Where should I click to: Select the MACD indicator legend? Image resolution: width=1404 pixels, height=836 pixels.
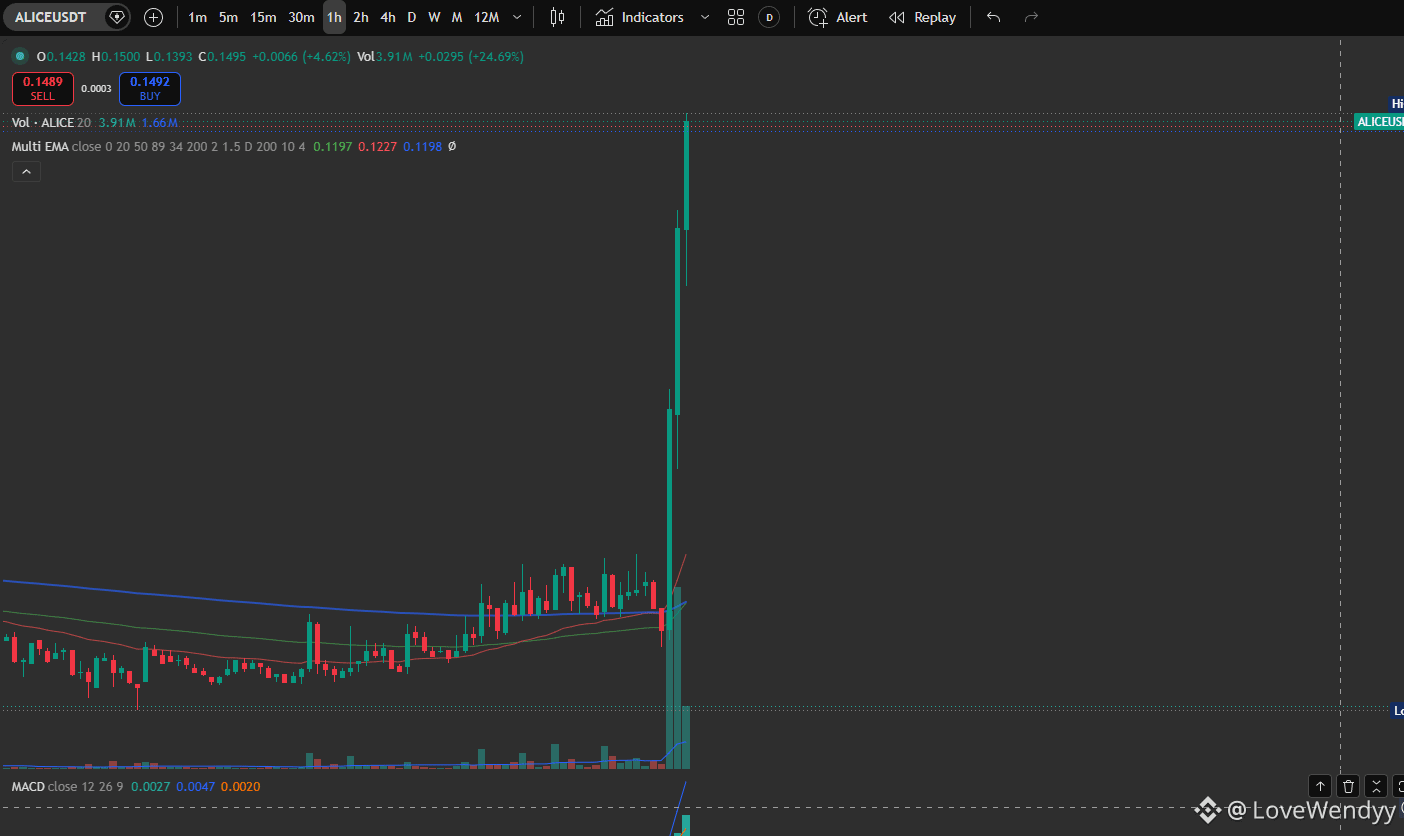[x=28, y=787]
